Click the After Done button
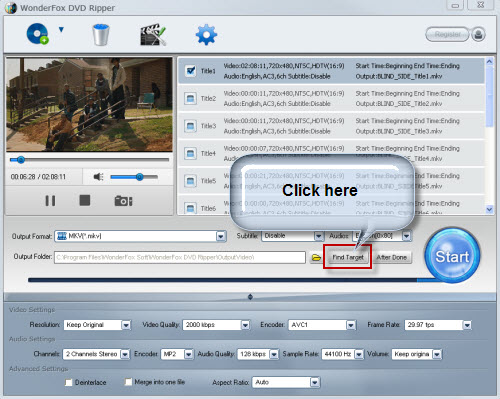 392,257
